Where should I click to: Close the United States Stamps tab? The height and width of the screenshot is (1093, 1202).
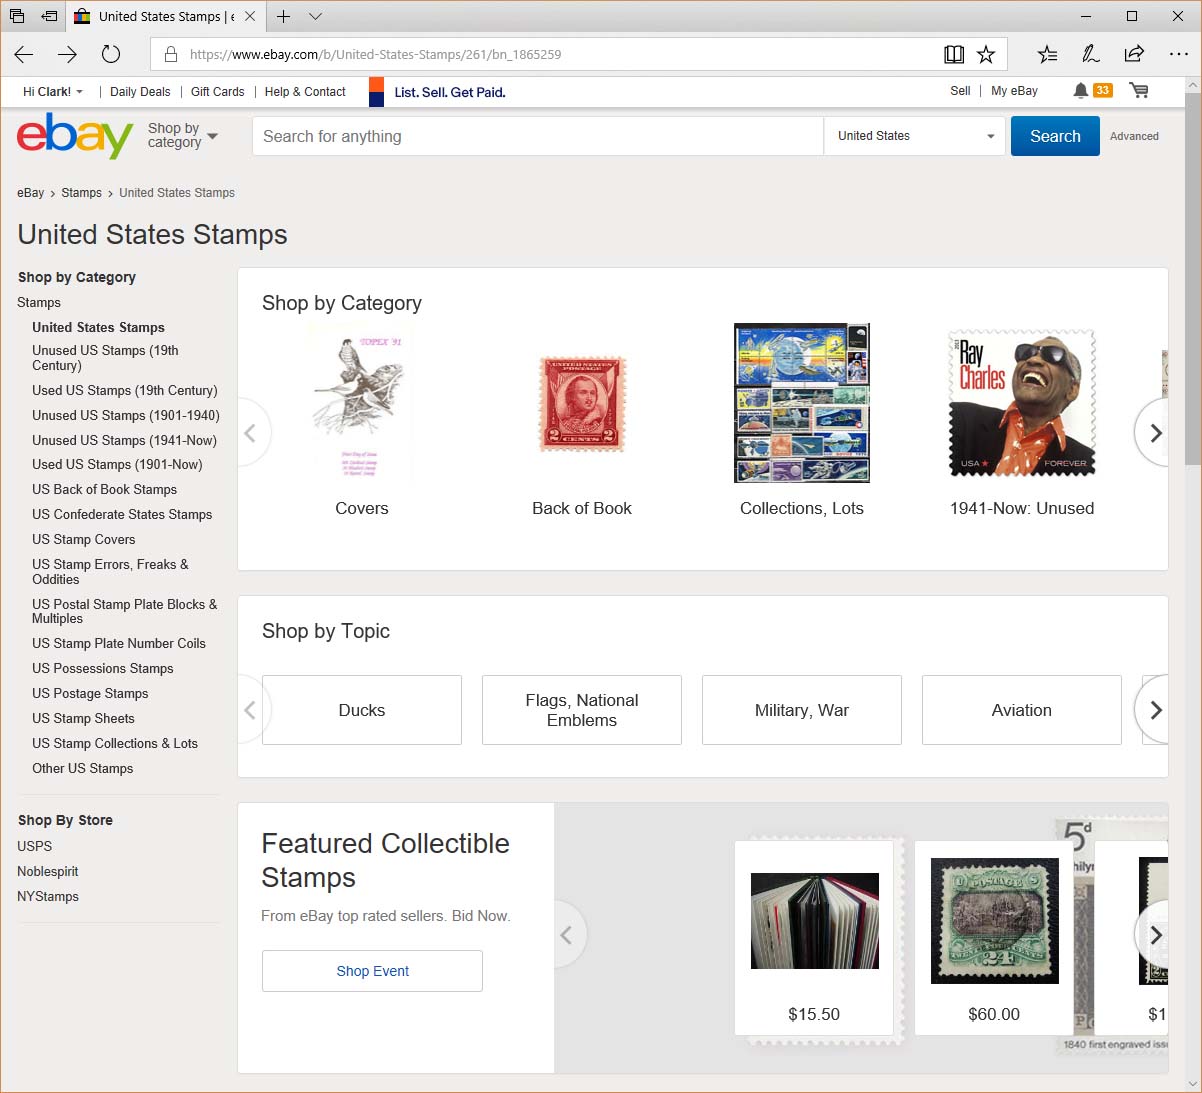coord(250,16)
